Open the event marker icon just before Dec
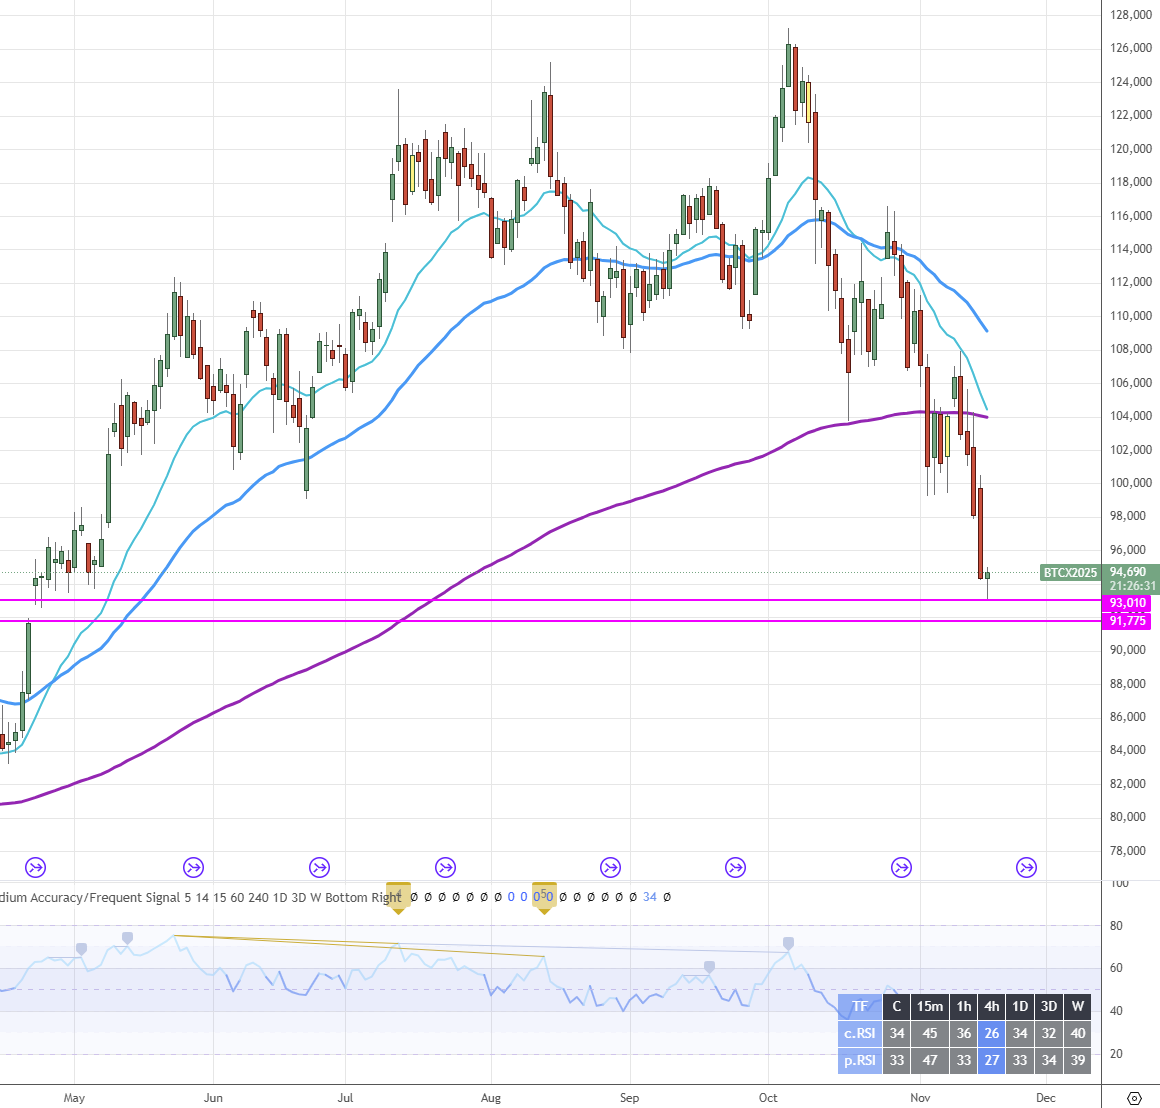The image size is (1160, 1108). [x=1026, y=867]
